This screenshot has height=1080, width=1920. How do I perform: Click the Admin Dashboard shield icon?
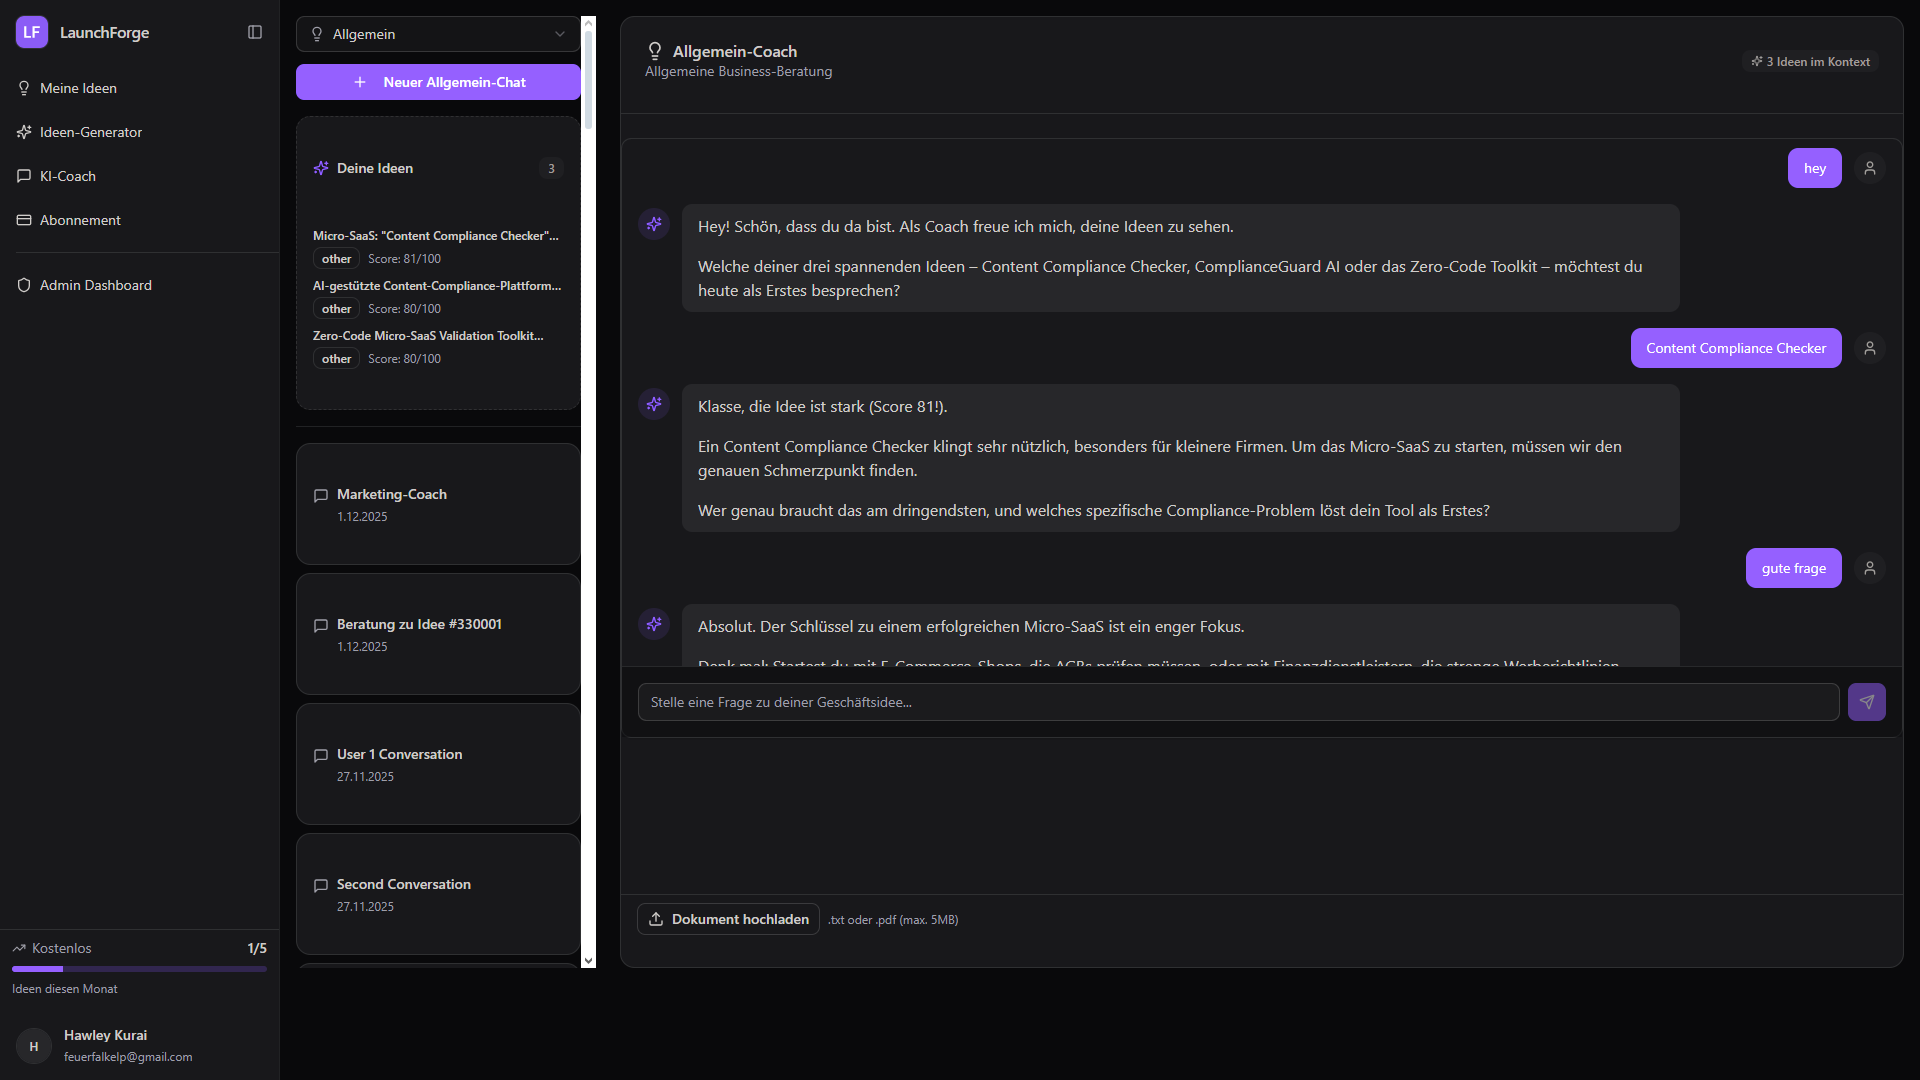tap(24, 285)
